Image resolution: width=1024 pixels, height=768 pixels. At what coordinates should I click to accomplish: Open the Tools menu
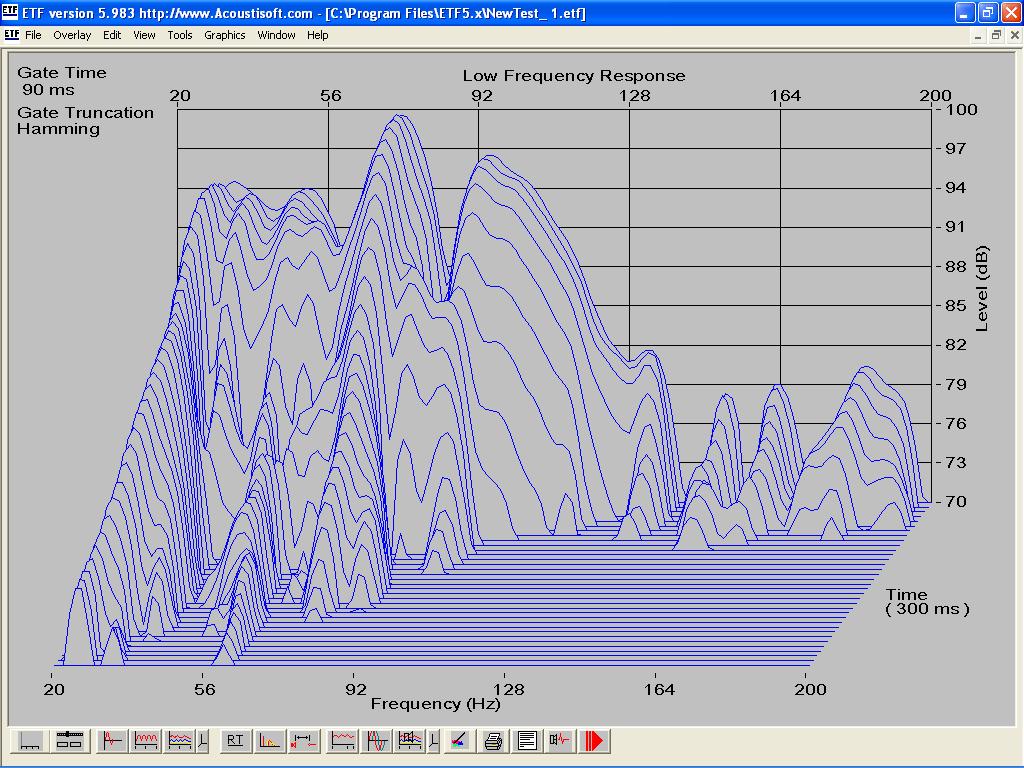point(180,35)
